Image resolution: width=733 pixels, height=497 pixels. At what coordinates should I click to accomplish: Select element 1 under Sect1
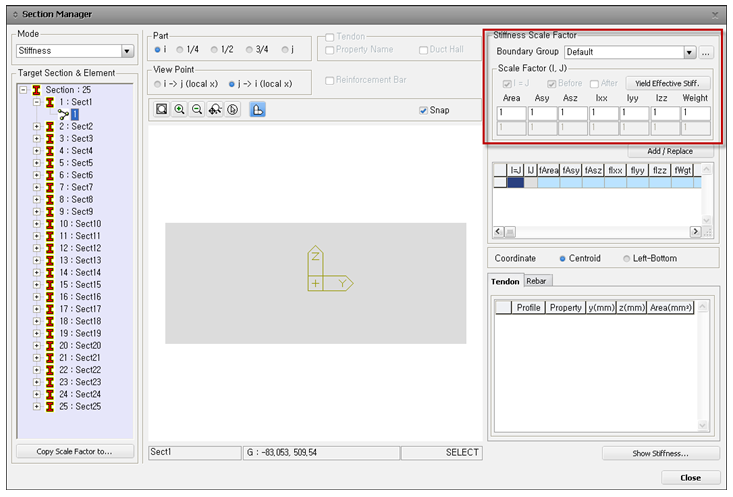[x=75, y=114]
